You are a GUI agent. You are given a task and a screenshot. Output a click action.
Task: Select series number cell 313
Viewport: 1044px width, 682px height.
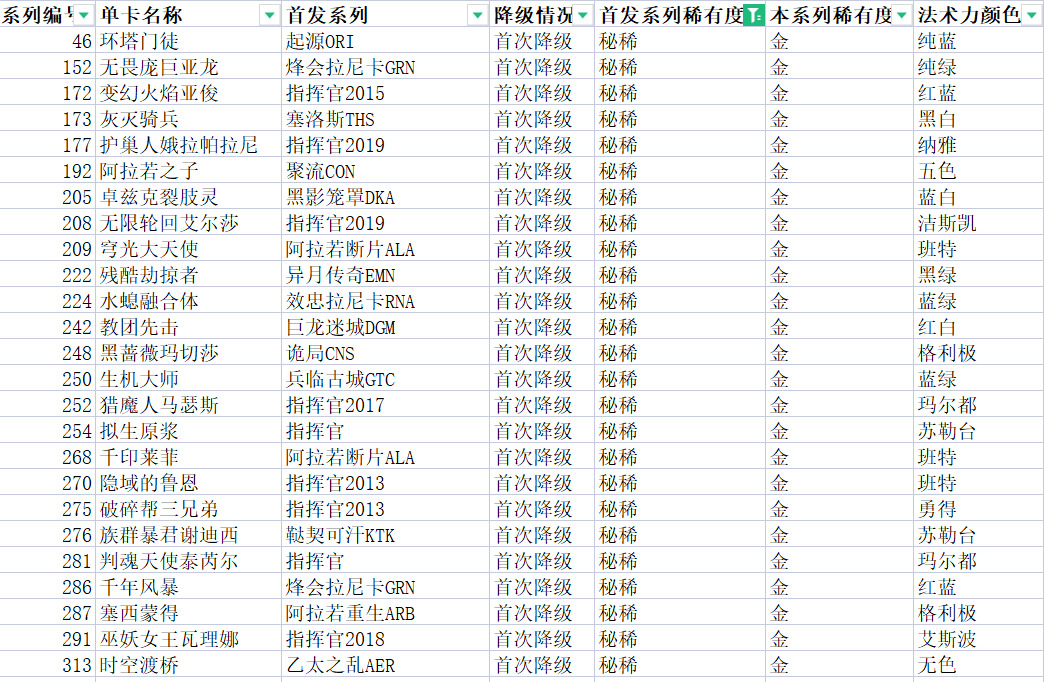tap(47, 665)
